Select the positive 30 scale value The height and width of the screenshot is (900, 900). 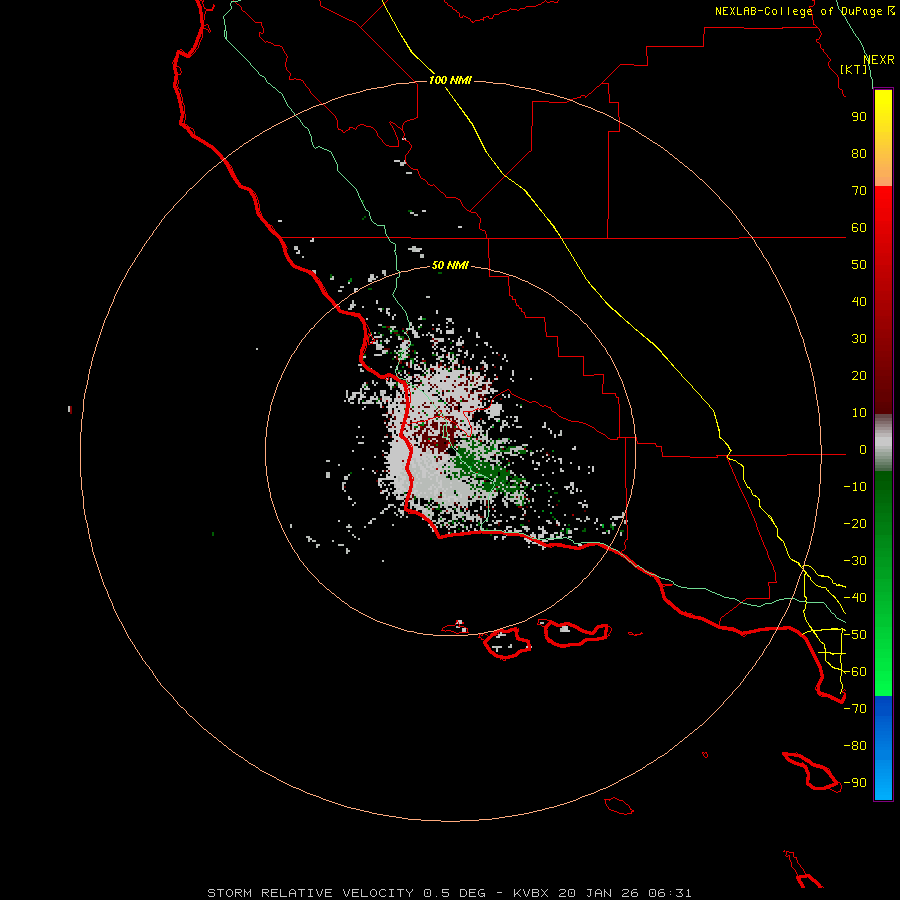click(859, 339)
